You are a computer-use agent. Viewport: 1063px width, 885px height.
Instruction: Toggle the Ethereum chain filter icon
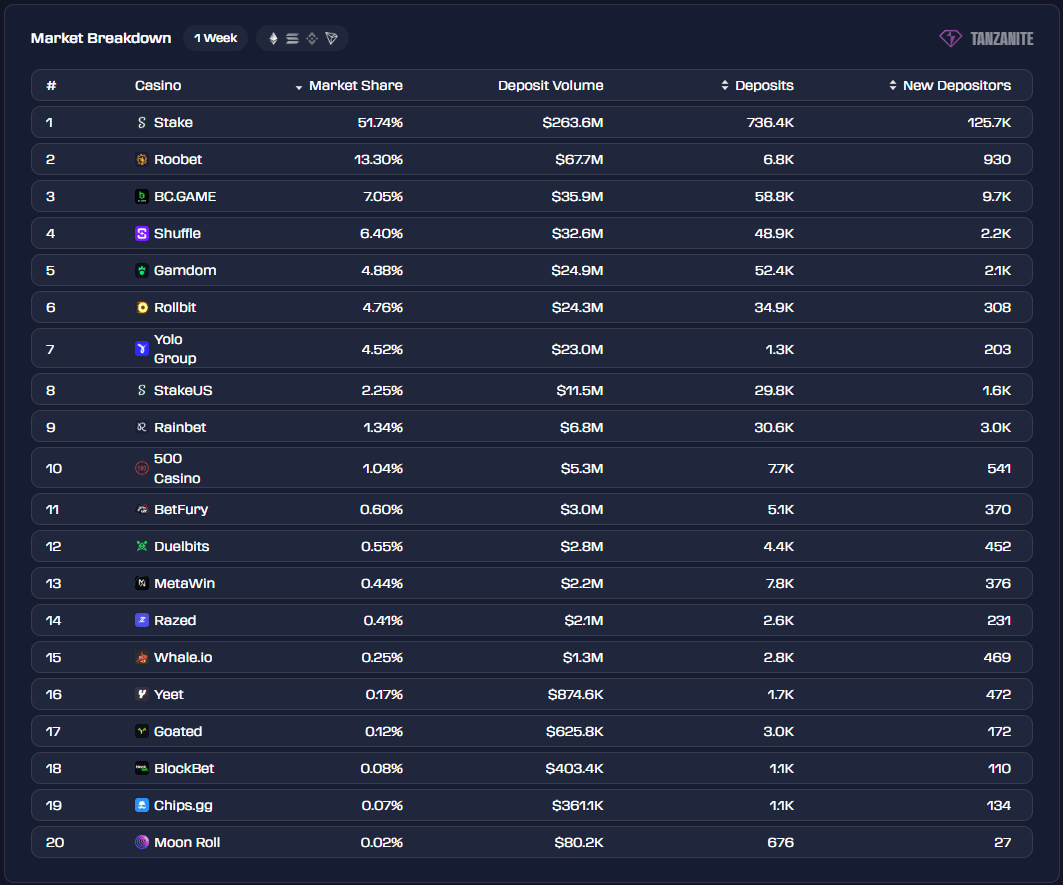tap(274, 38)
